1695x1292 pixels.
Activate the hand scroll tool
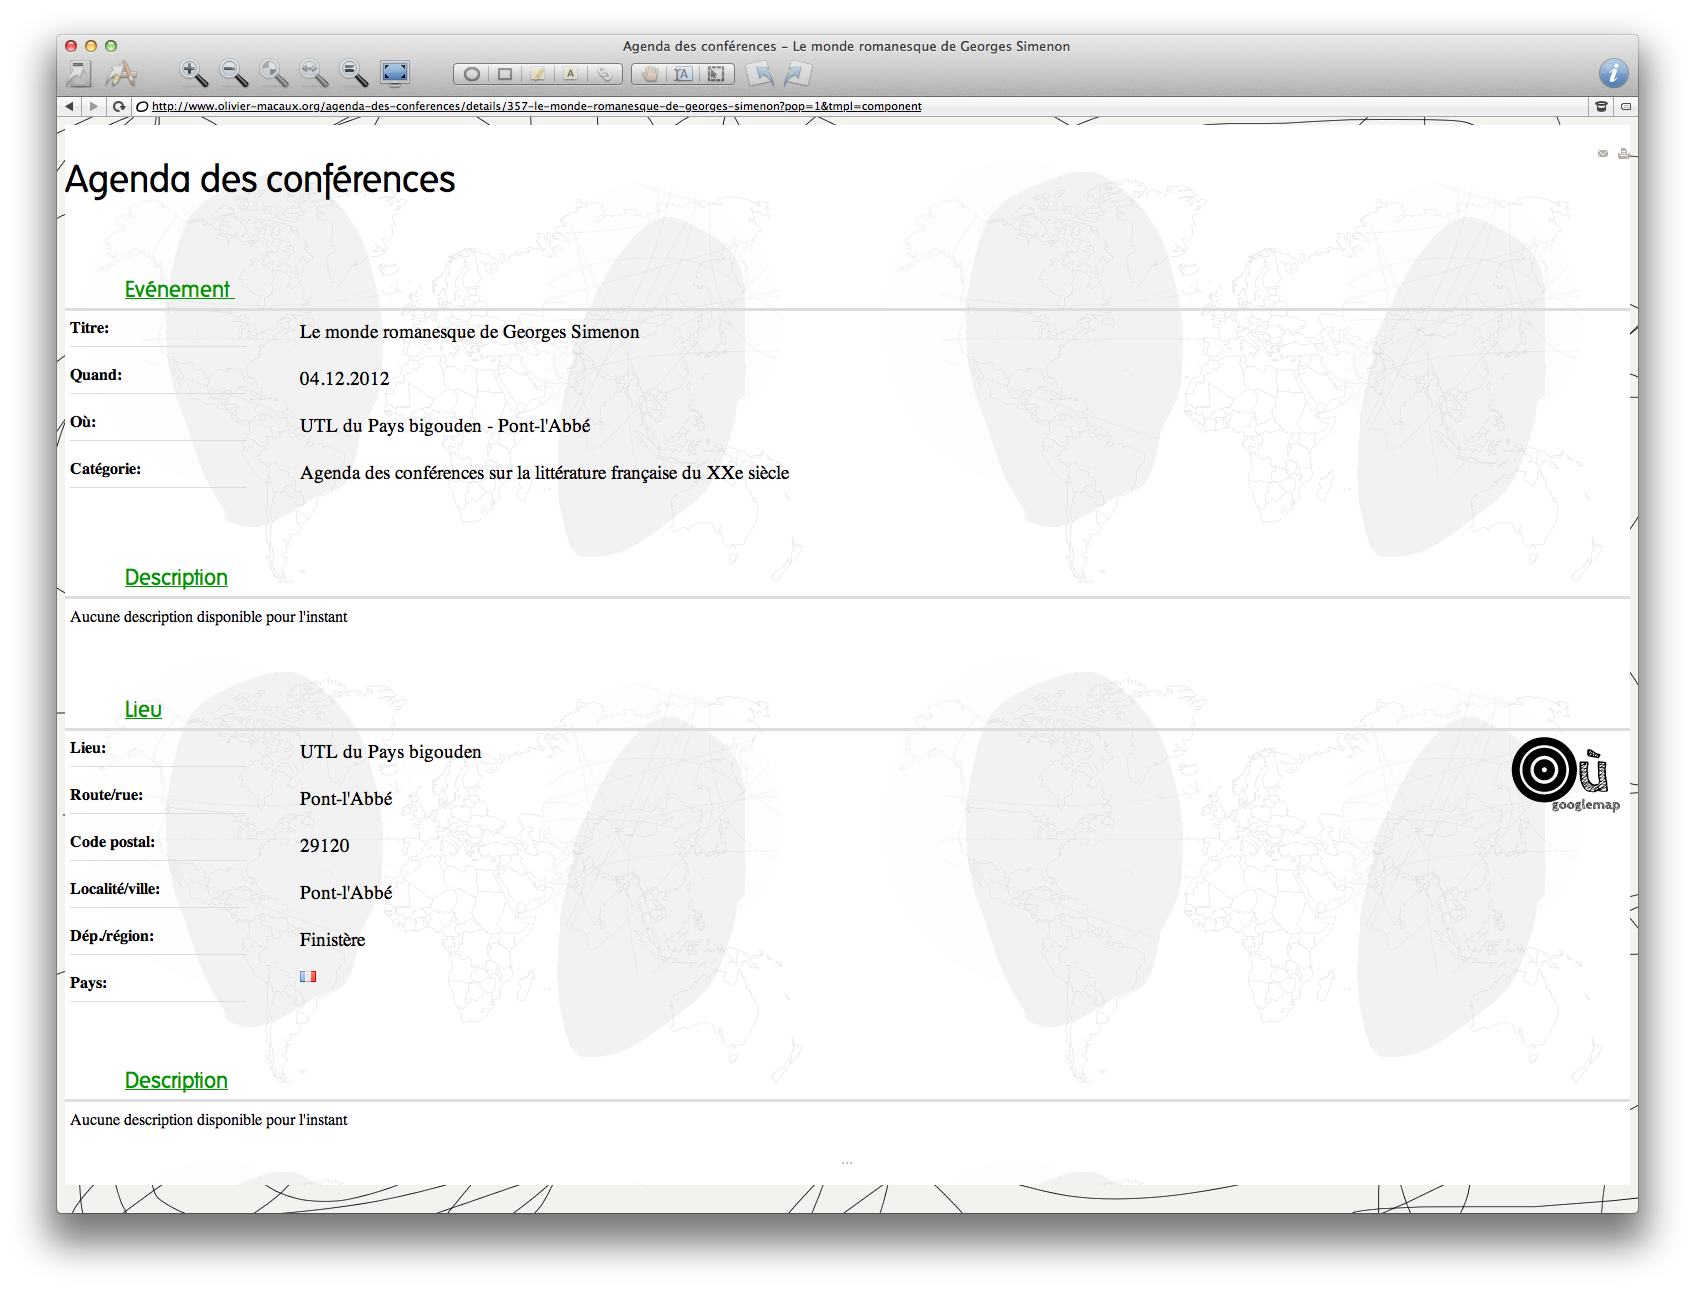point(650,74)
